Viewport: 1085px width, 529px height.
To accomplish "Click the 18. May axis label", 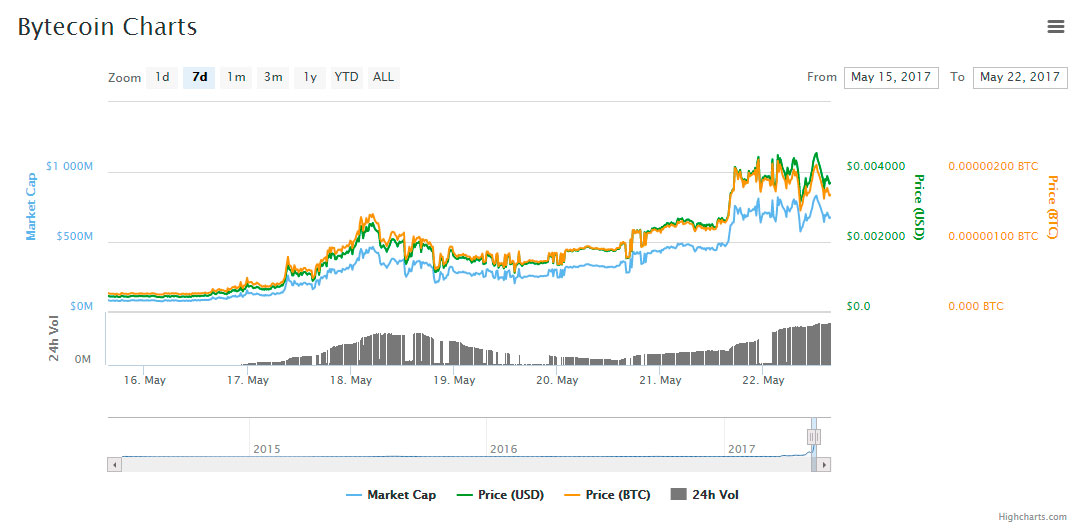I will pyautogui.click(x=350, y=380).
